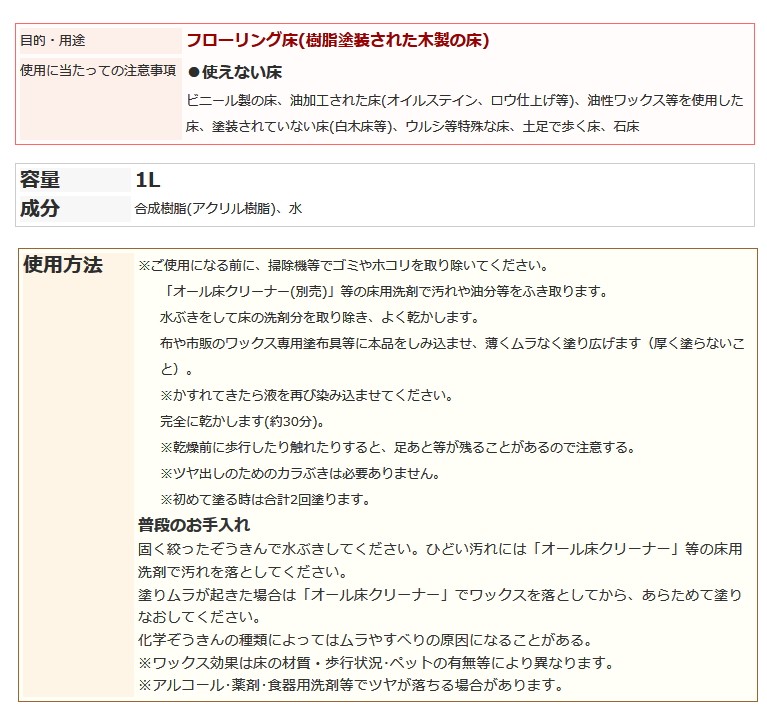Click the 合成樹脂(アクリル樹脂)、水 ingredient text
The width and height of the screenshot is (767, 716).
coord(218,209)
